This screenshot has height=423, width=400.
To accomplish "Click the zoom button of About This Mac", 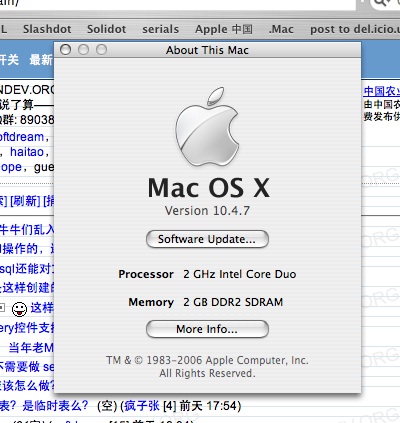I will [101, 50].
